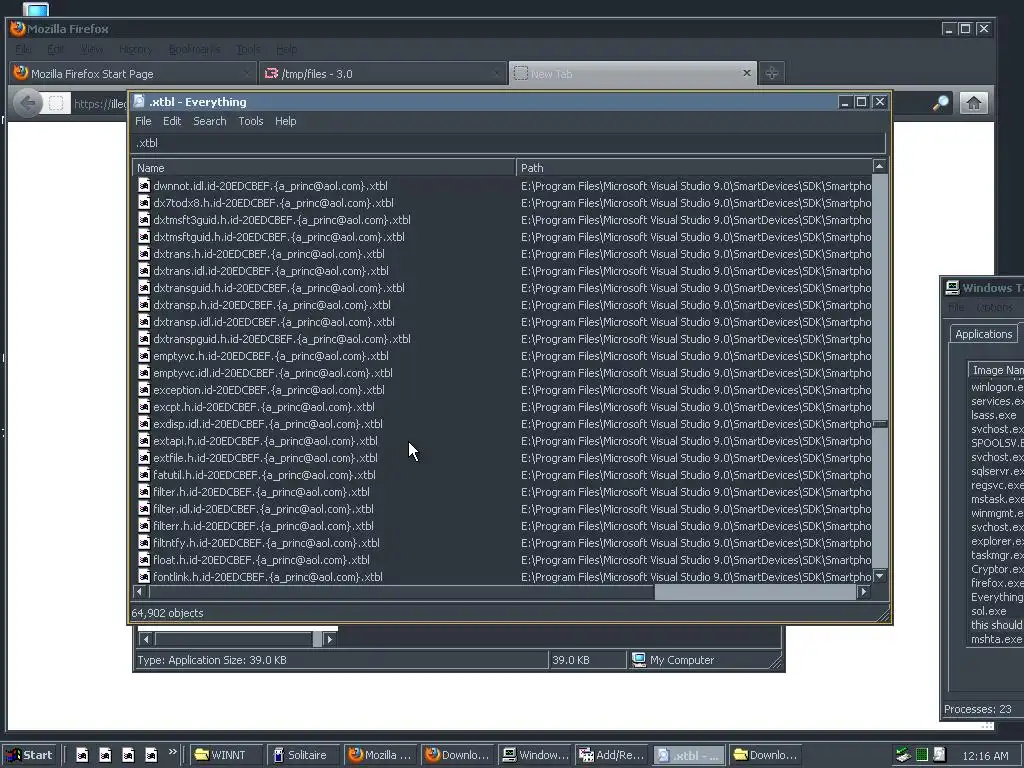This screenshot has height=768, width=1024.
Task: Select dxtransp.idl.id-20EDCBEF file name
Action: pos(274,322)
